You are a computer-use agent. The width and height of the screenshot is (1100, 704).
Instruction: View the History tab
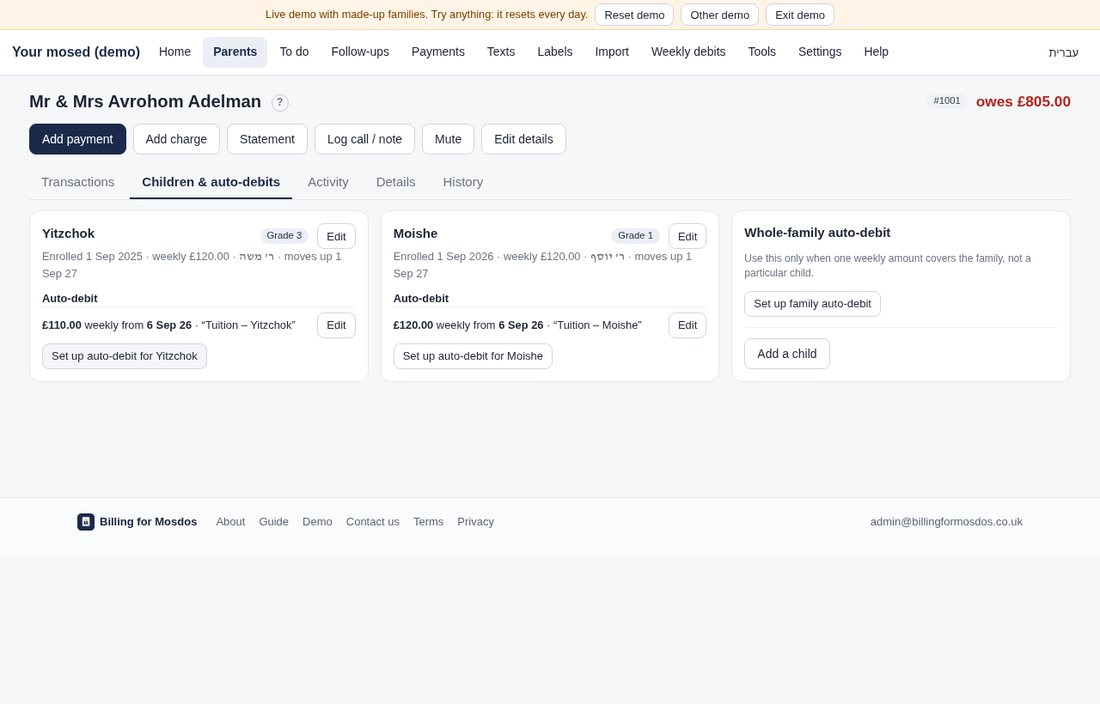click(x=463, y=182)
